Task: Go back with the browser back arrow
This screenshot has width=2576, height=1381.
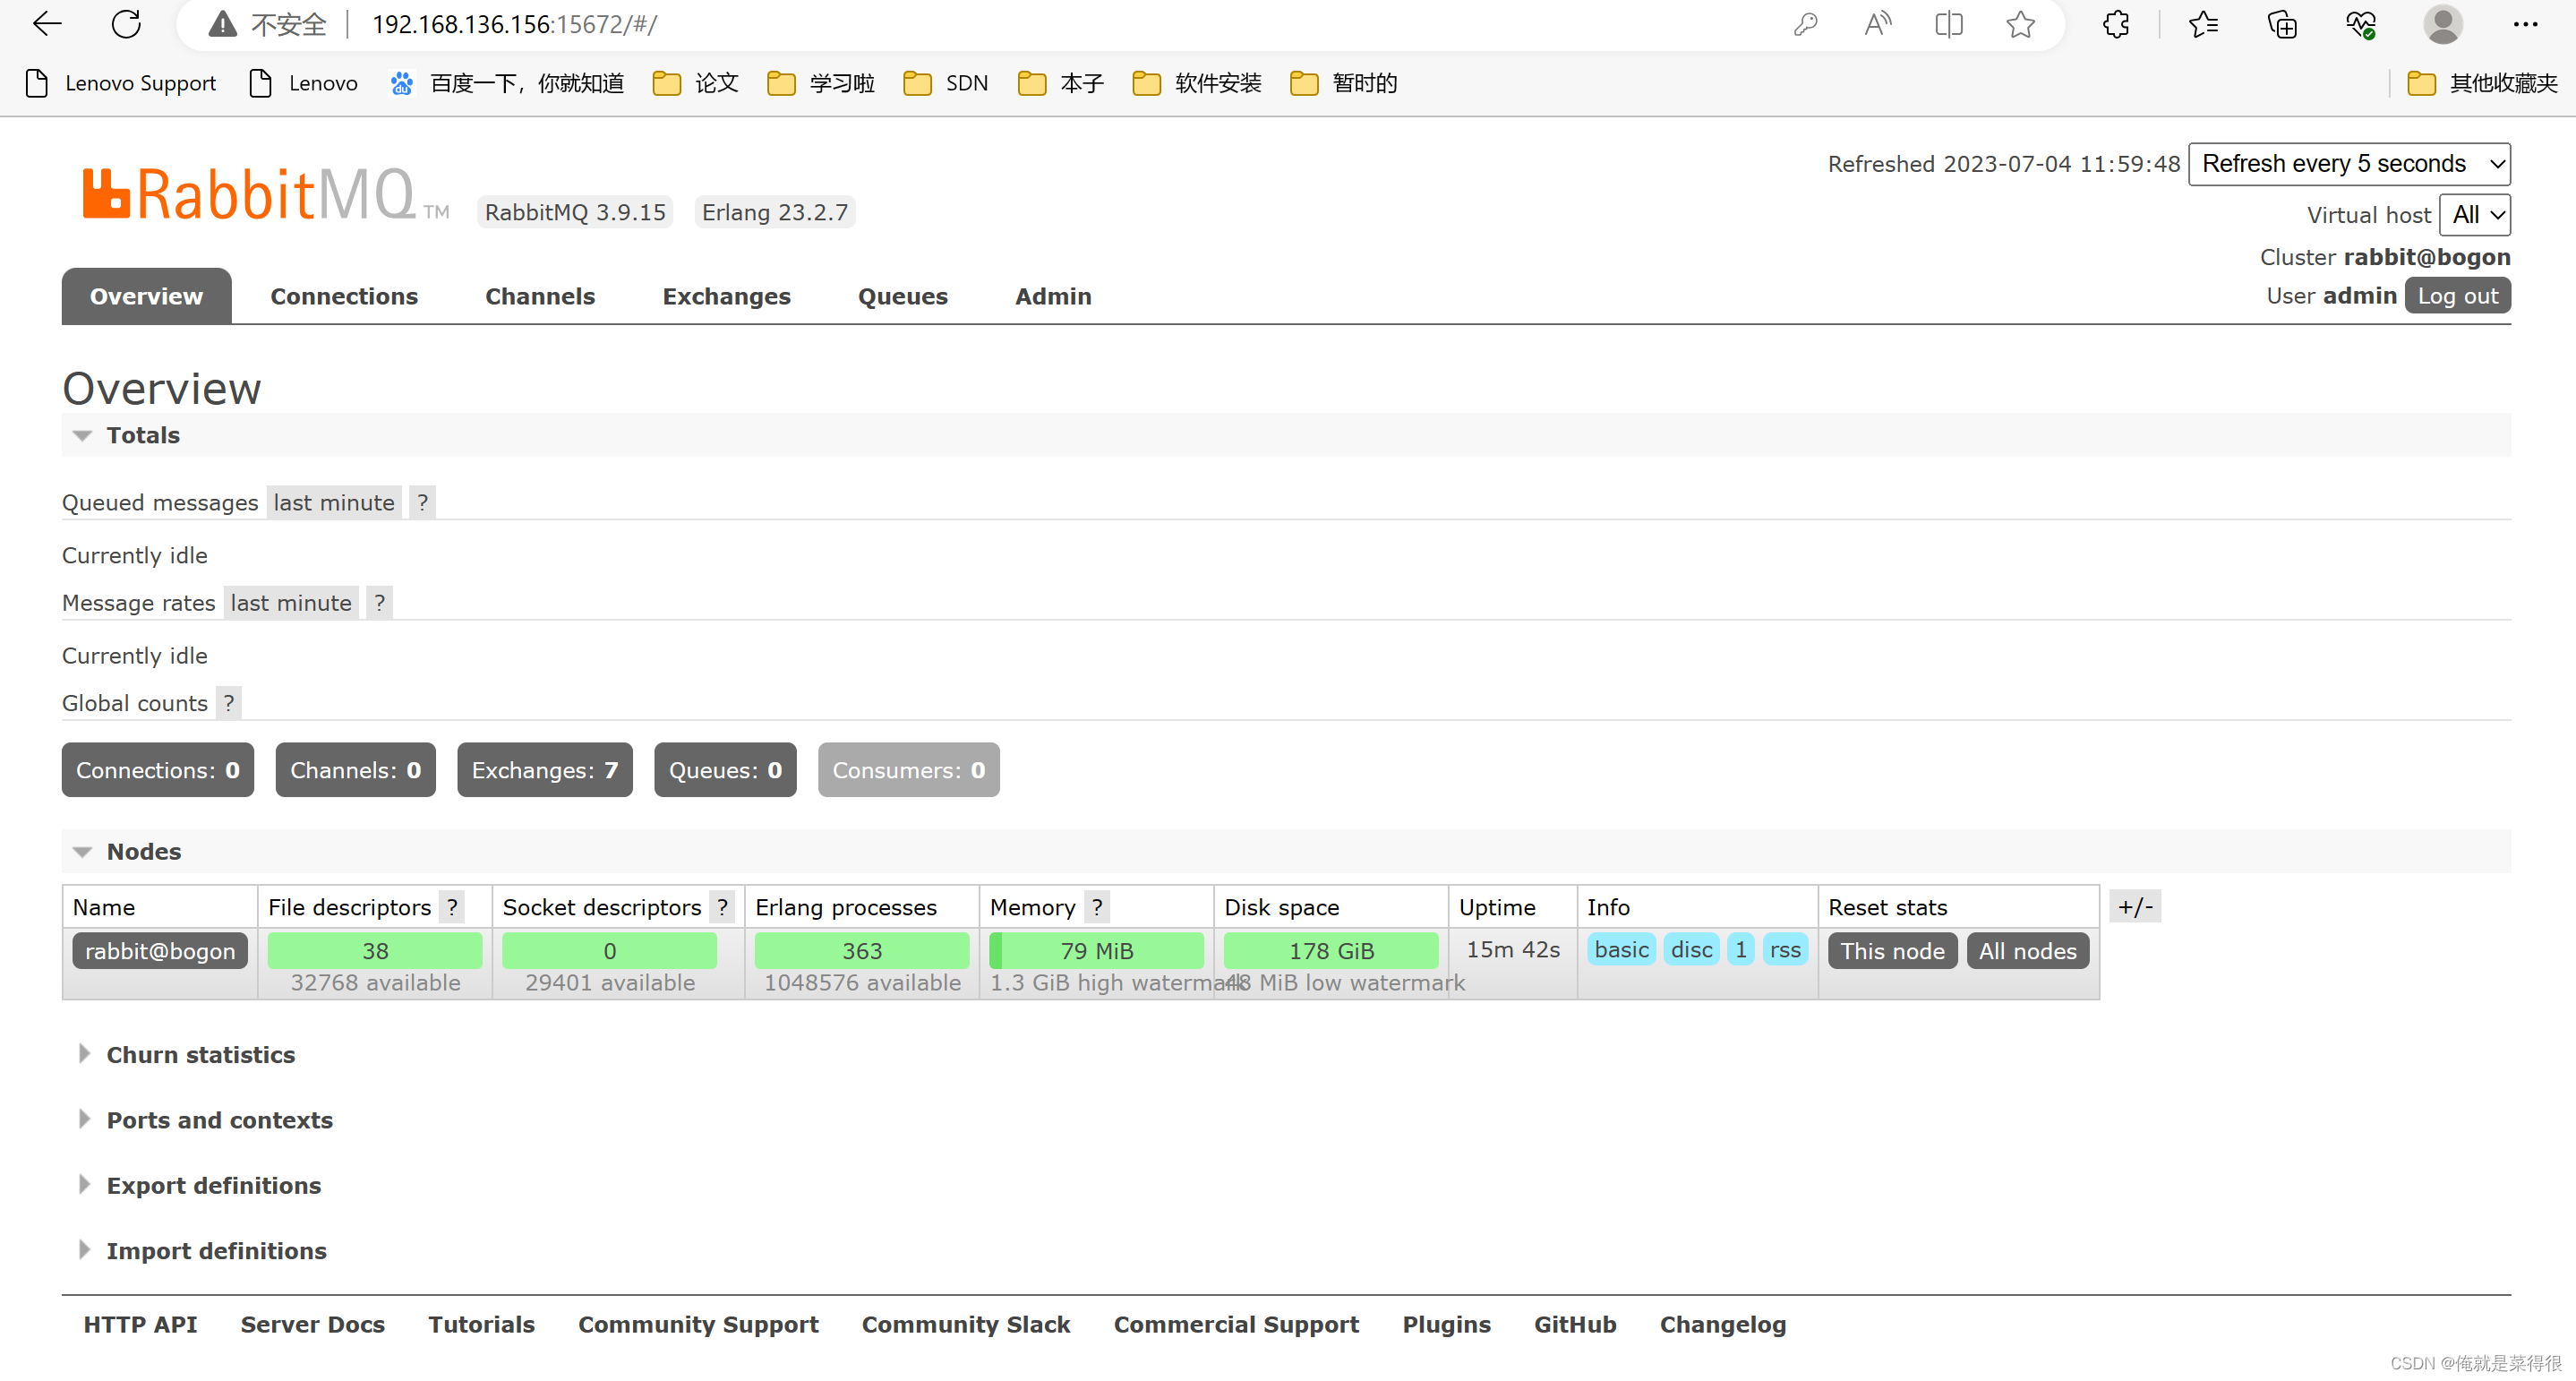Action: pos(47,24)
